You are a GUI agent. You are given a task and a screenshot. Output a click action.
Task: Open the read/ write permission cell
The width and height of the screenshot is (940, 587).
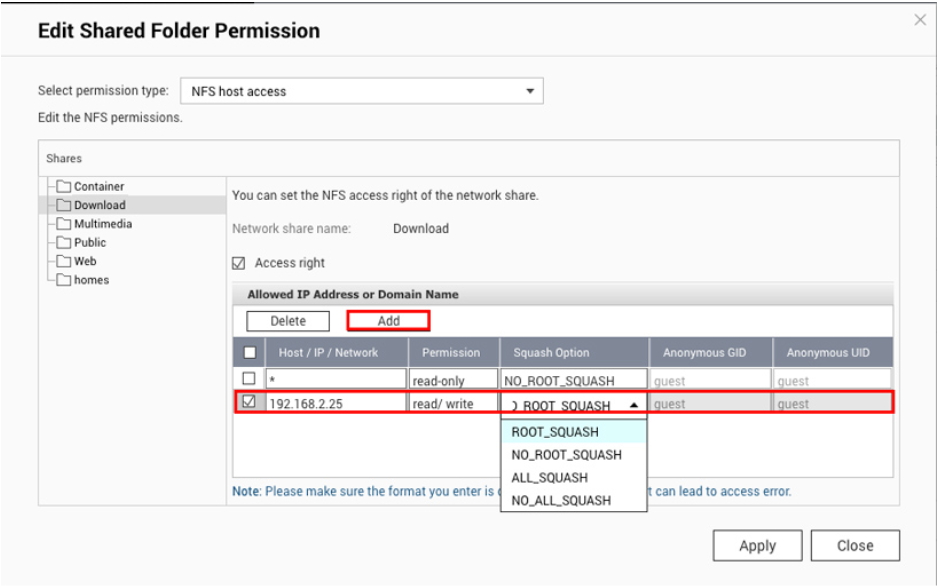click(454, 404)
